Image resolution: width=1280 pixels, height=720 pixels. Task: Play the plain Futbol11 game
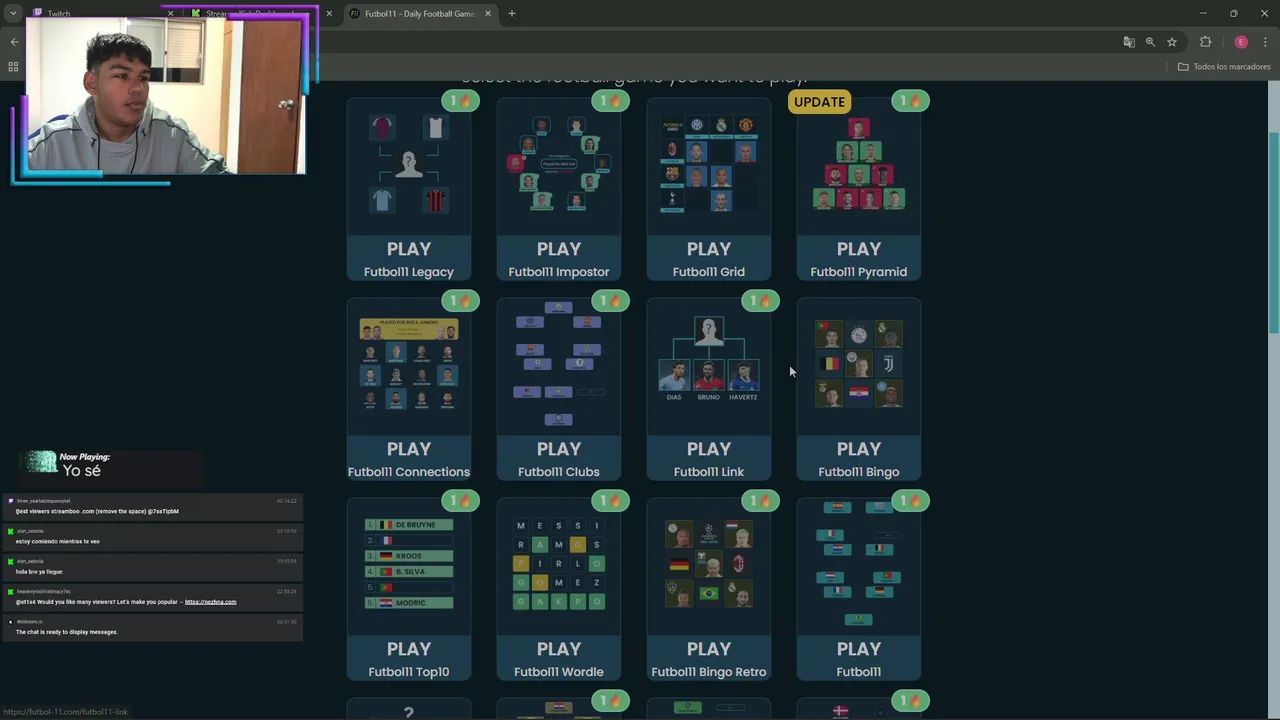click(859, 658)
